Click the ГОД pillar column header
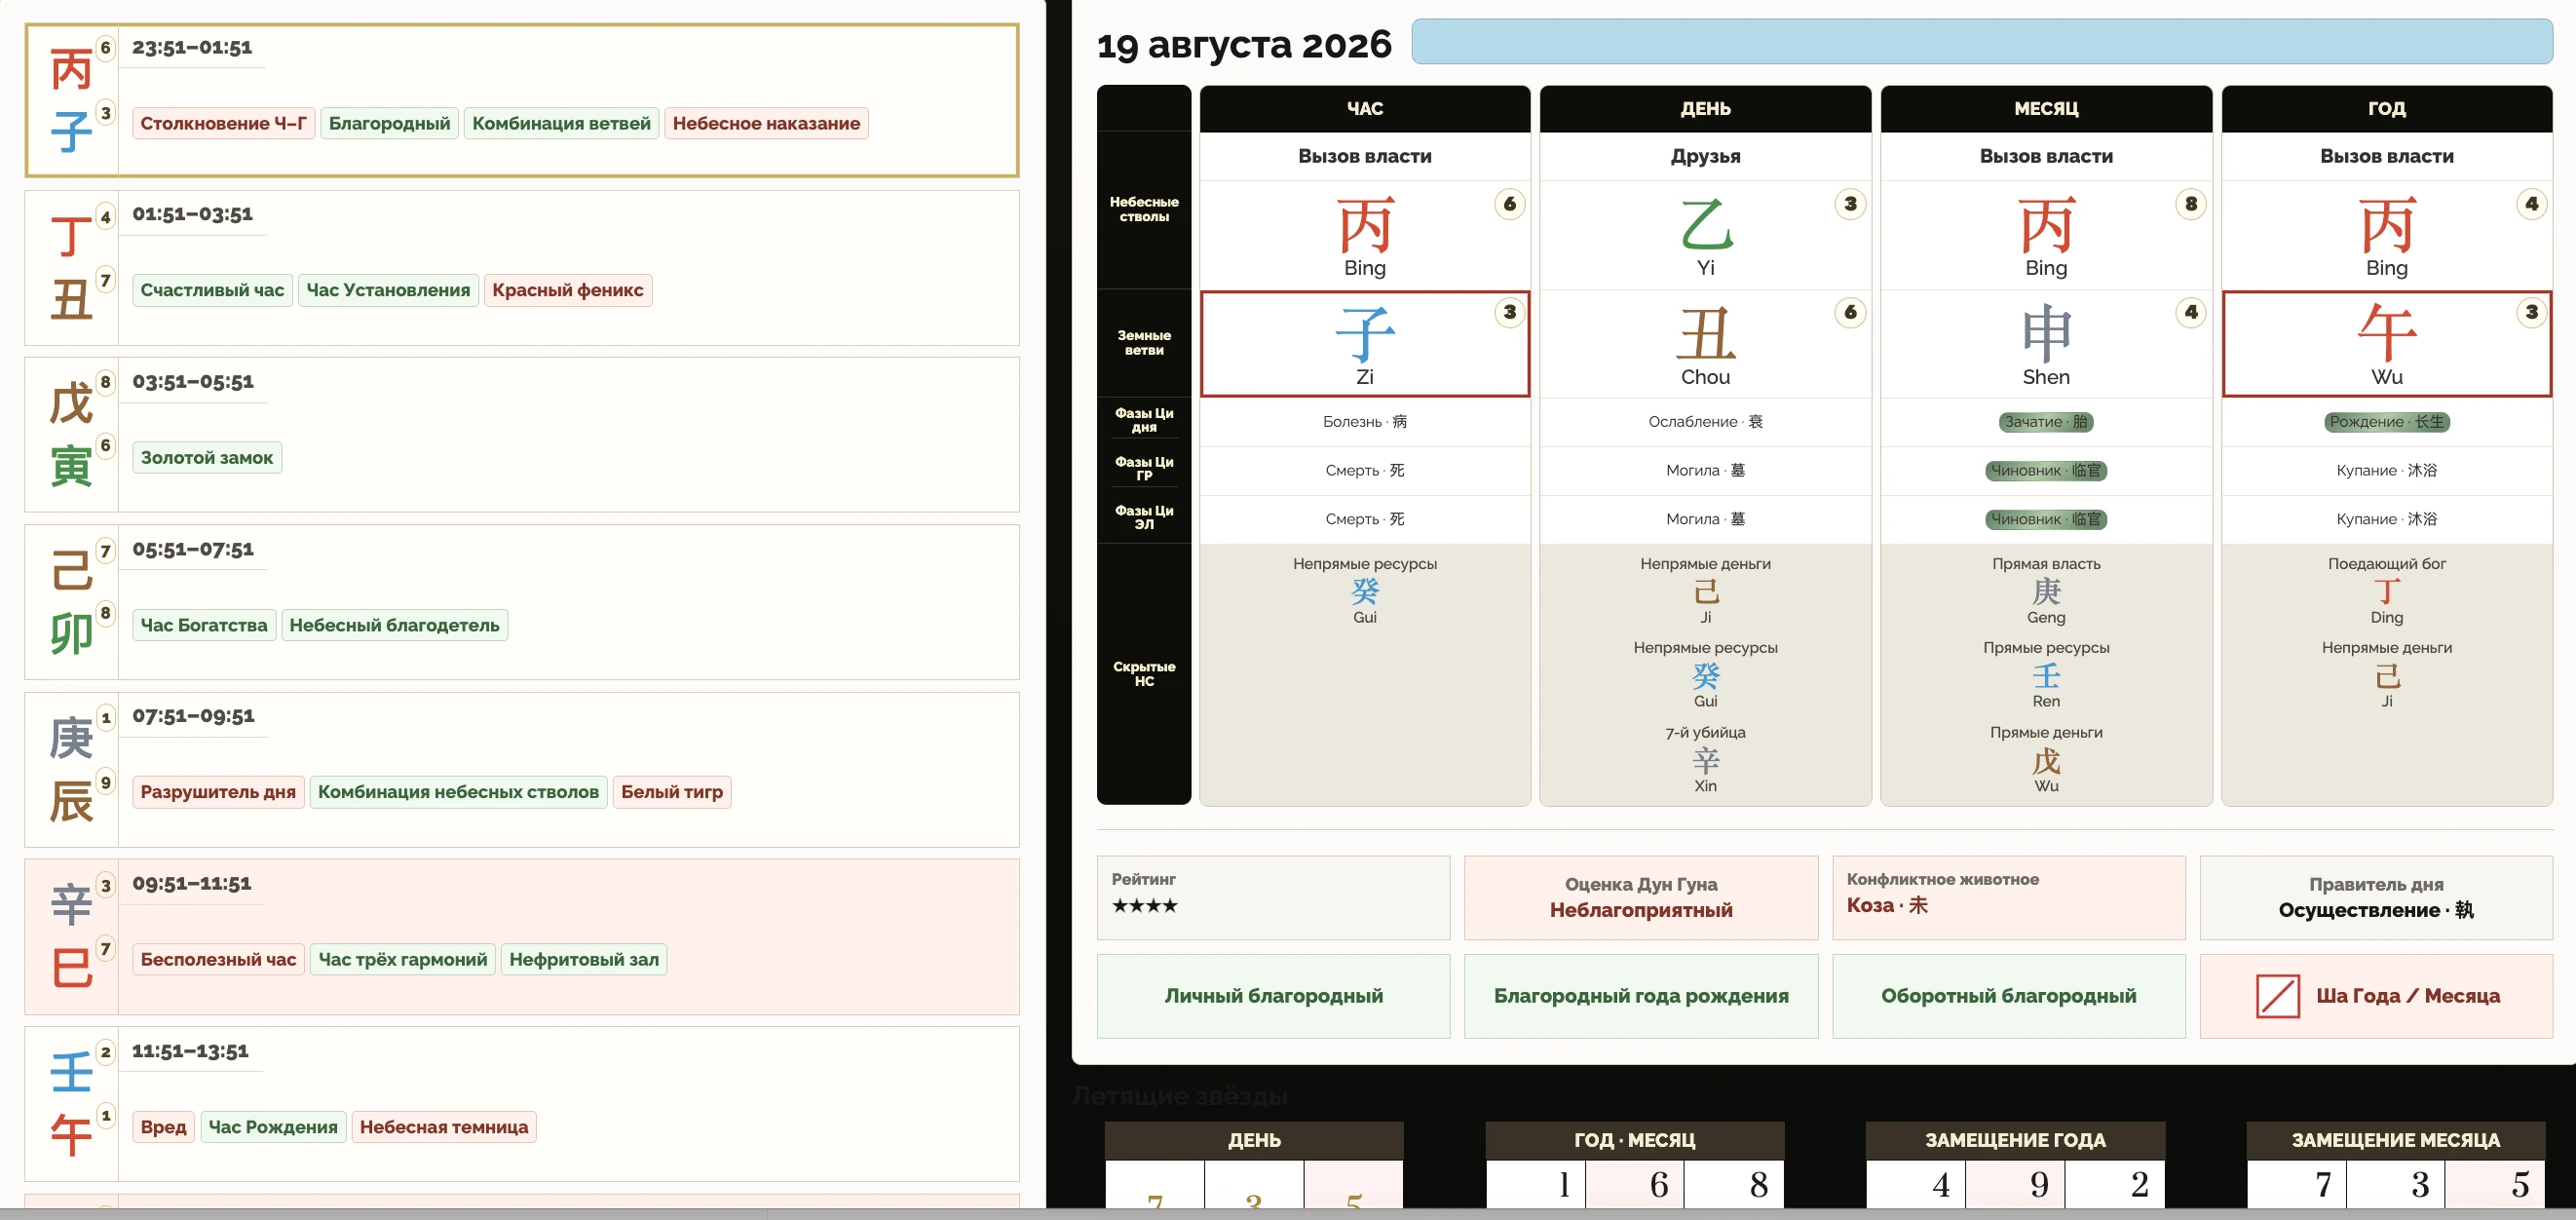The height and width of the screenshot is (1220, 2576). click(2387, 109)
